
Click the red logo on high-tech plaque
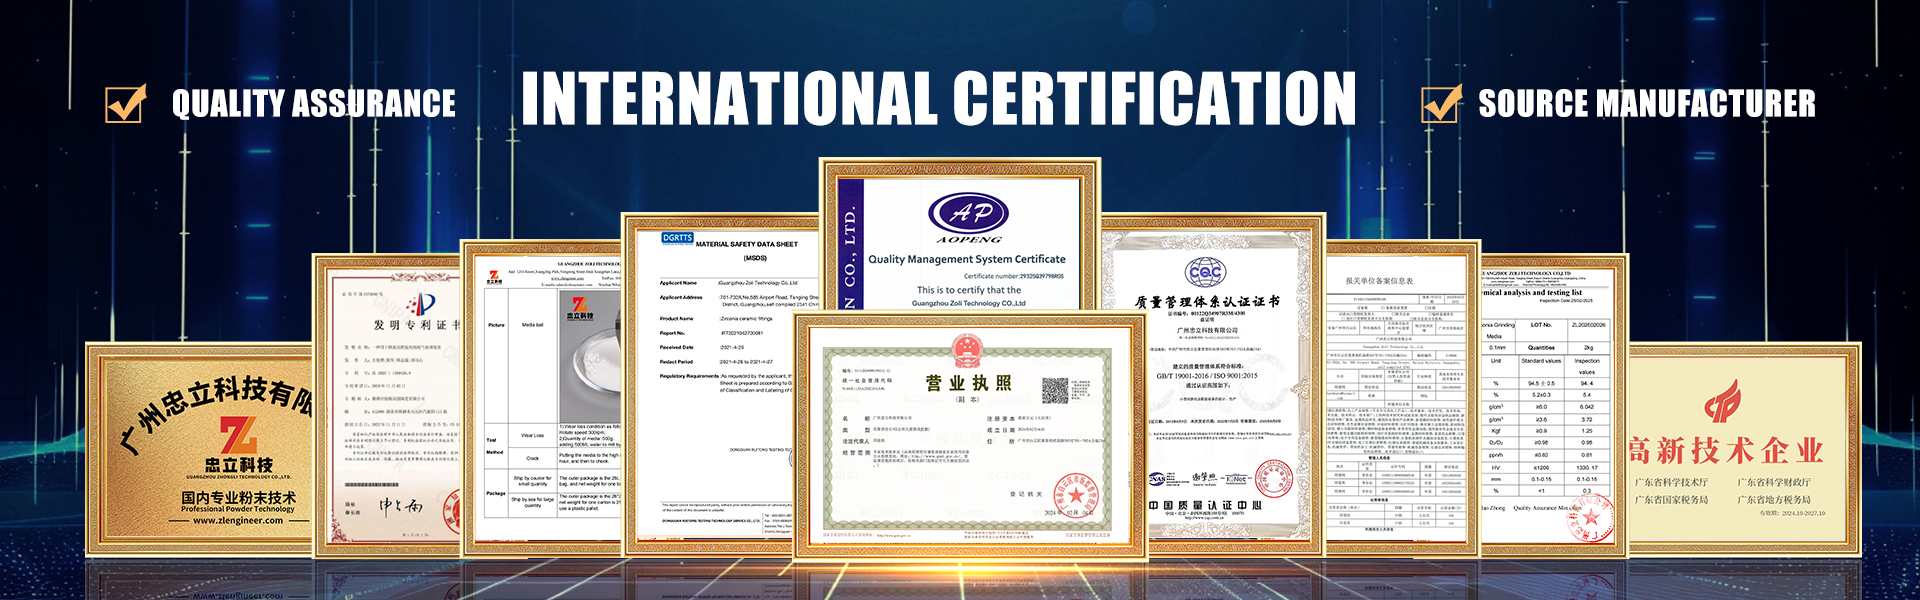pyautogui.click(x=1723, y=402)
